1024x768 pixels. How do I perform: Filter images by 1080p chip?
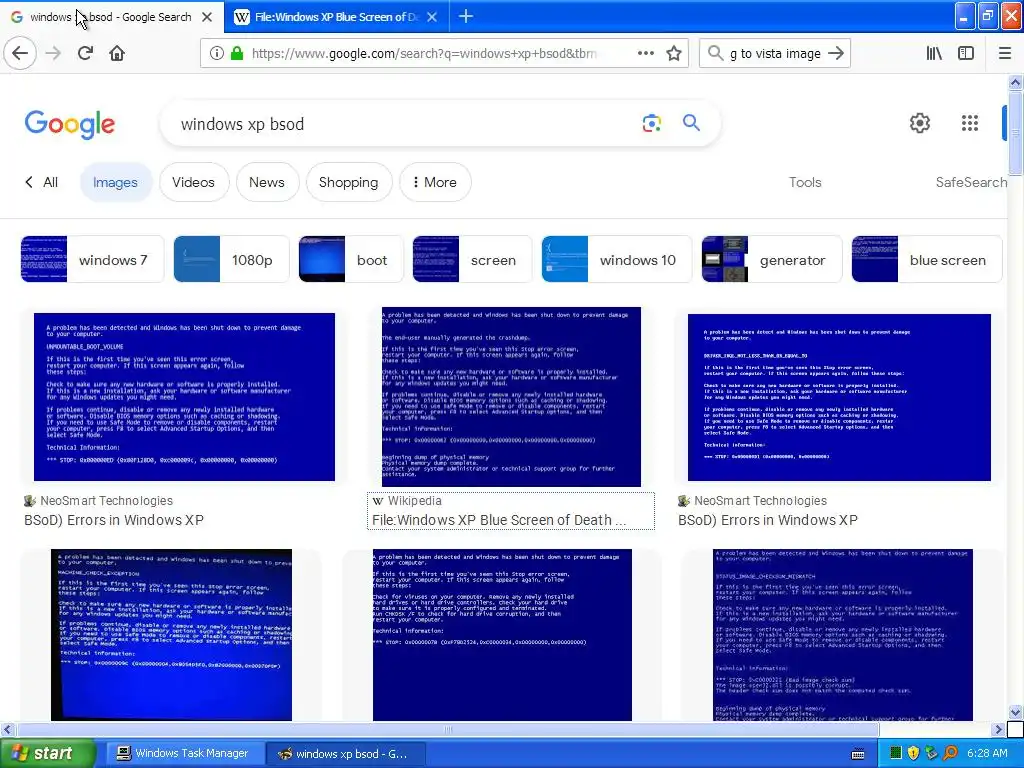point(231,259)
